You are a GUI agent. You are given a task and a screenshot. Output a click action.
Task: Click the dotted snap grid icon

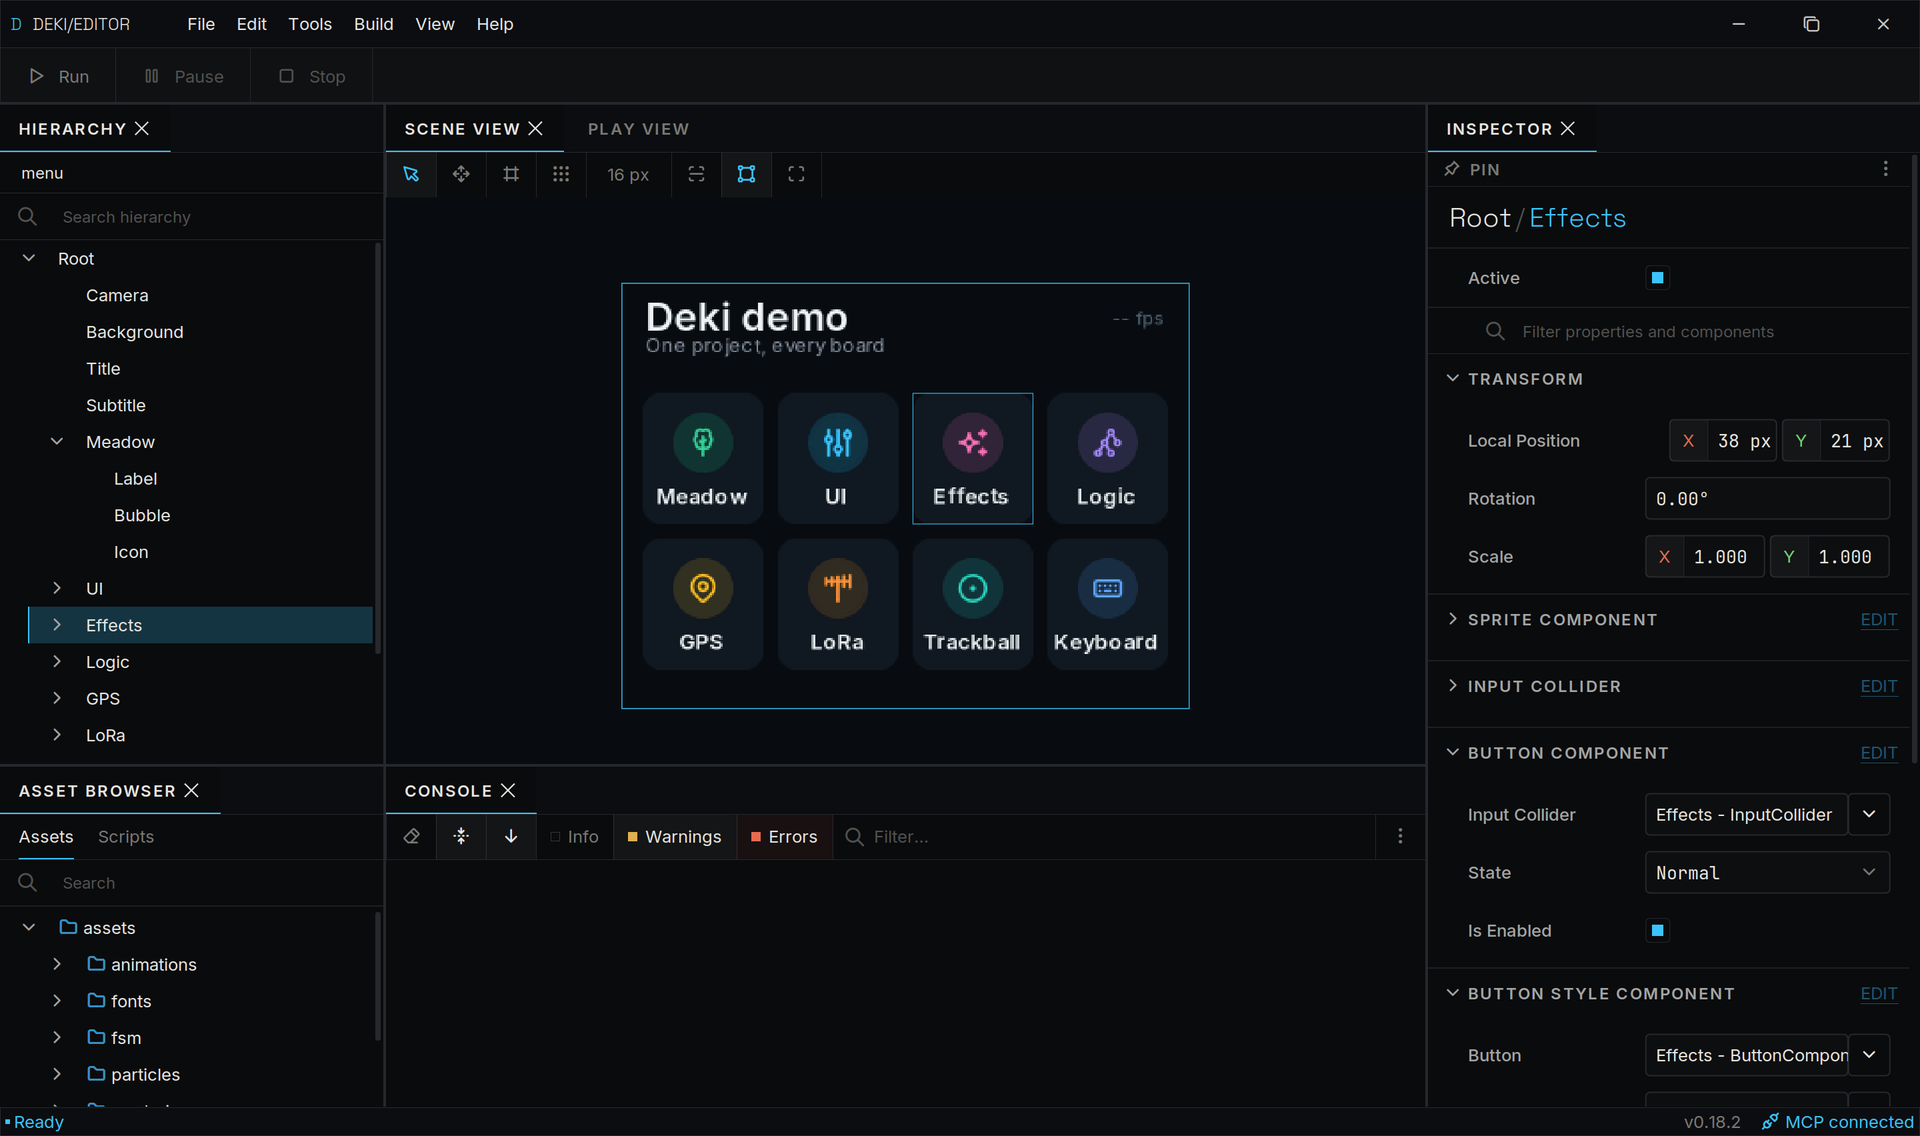coord(561,174)
